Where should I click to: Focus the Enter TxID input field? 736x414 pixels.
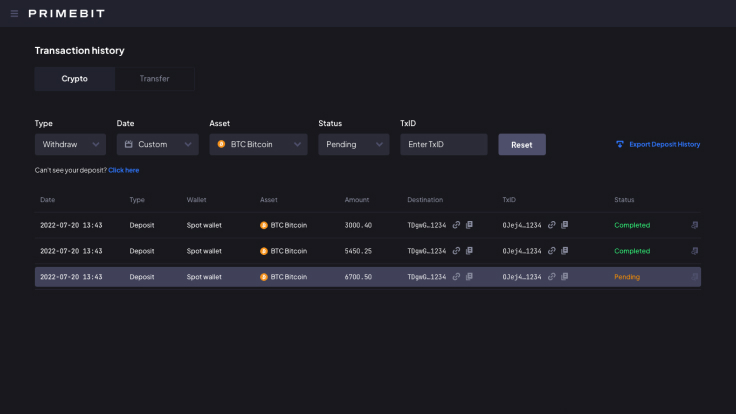click(x=444, y=144)
